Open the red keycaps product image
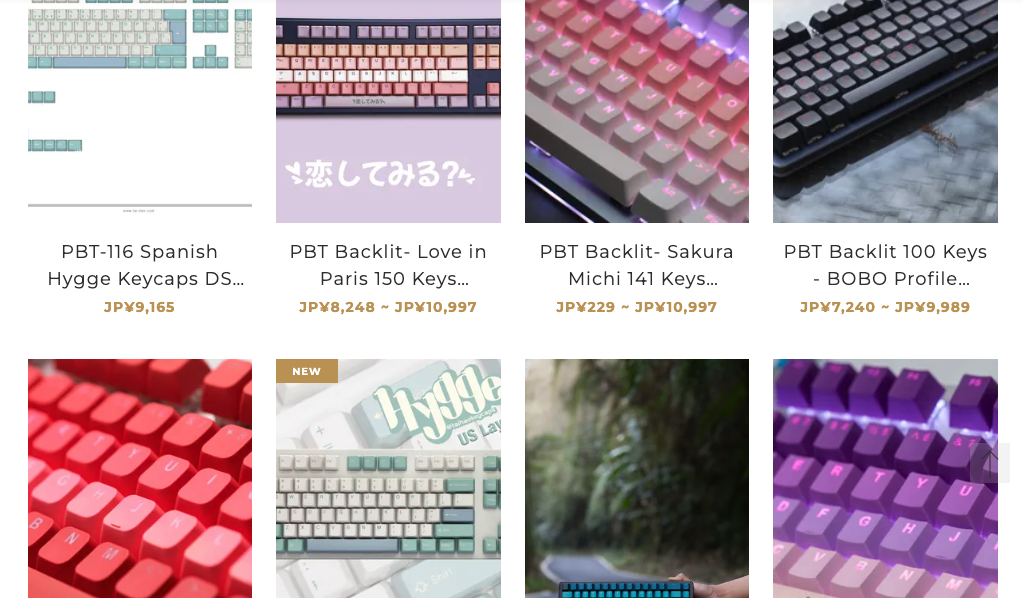The width and height of the screenshot is (1023, 598). point(140,478)
